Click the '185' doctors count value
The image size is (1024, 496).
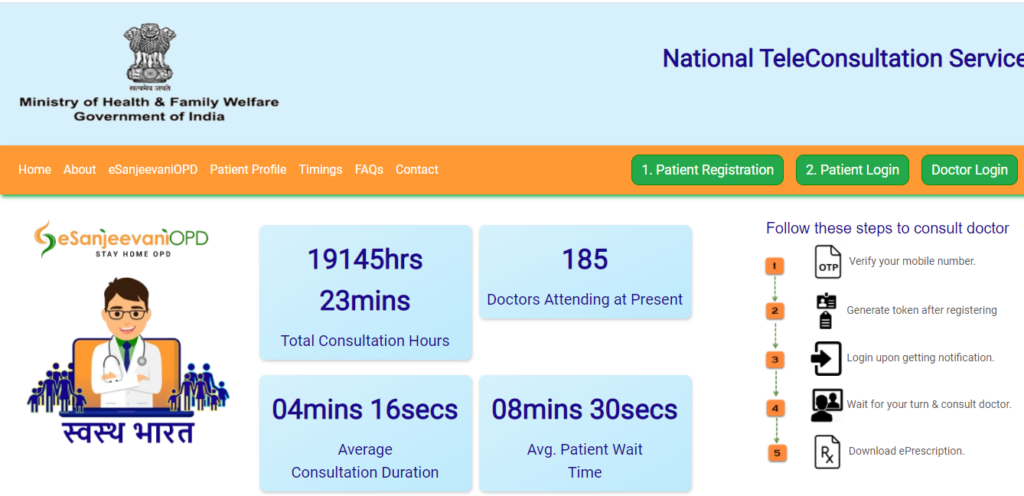click(x=585, y=260)
